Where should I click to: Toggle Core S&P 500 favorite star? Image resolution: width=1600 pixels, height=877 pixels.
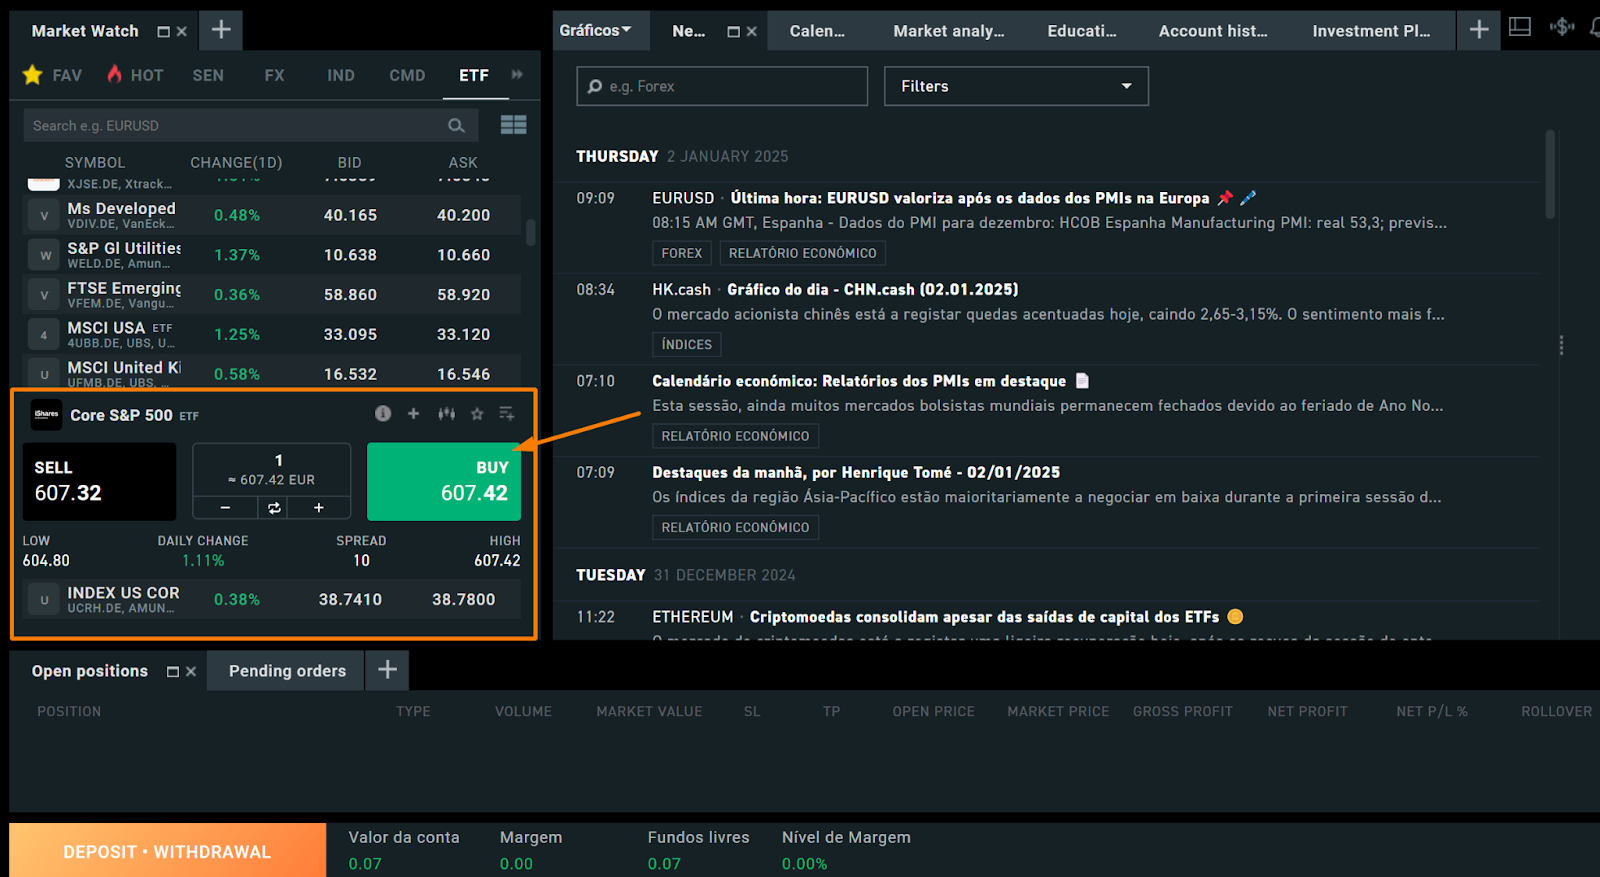pyautogui.click(x=477, y=413)
